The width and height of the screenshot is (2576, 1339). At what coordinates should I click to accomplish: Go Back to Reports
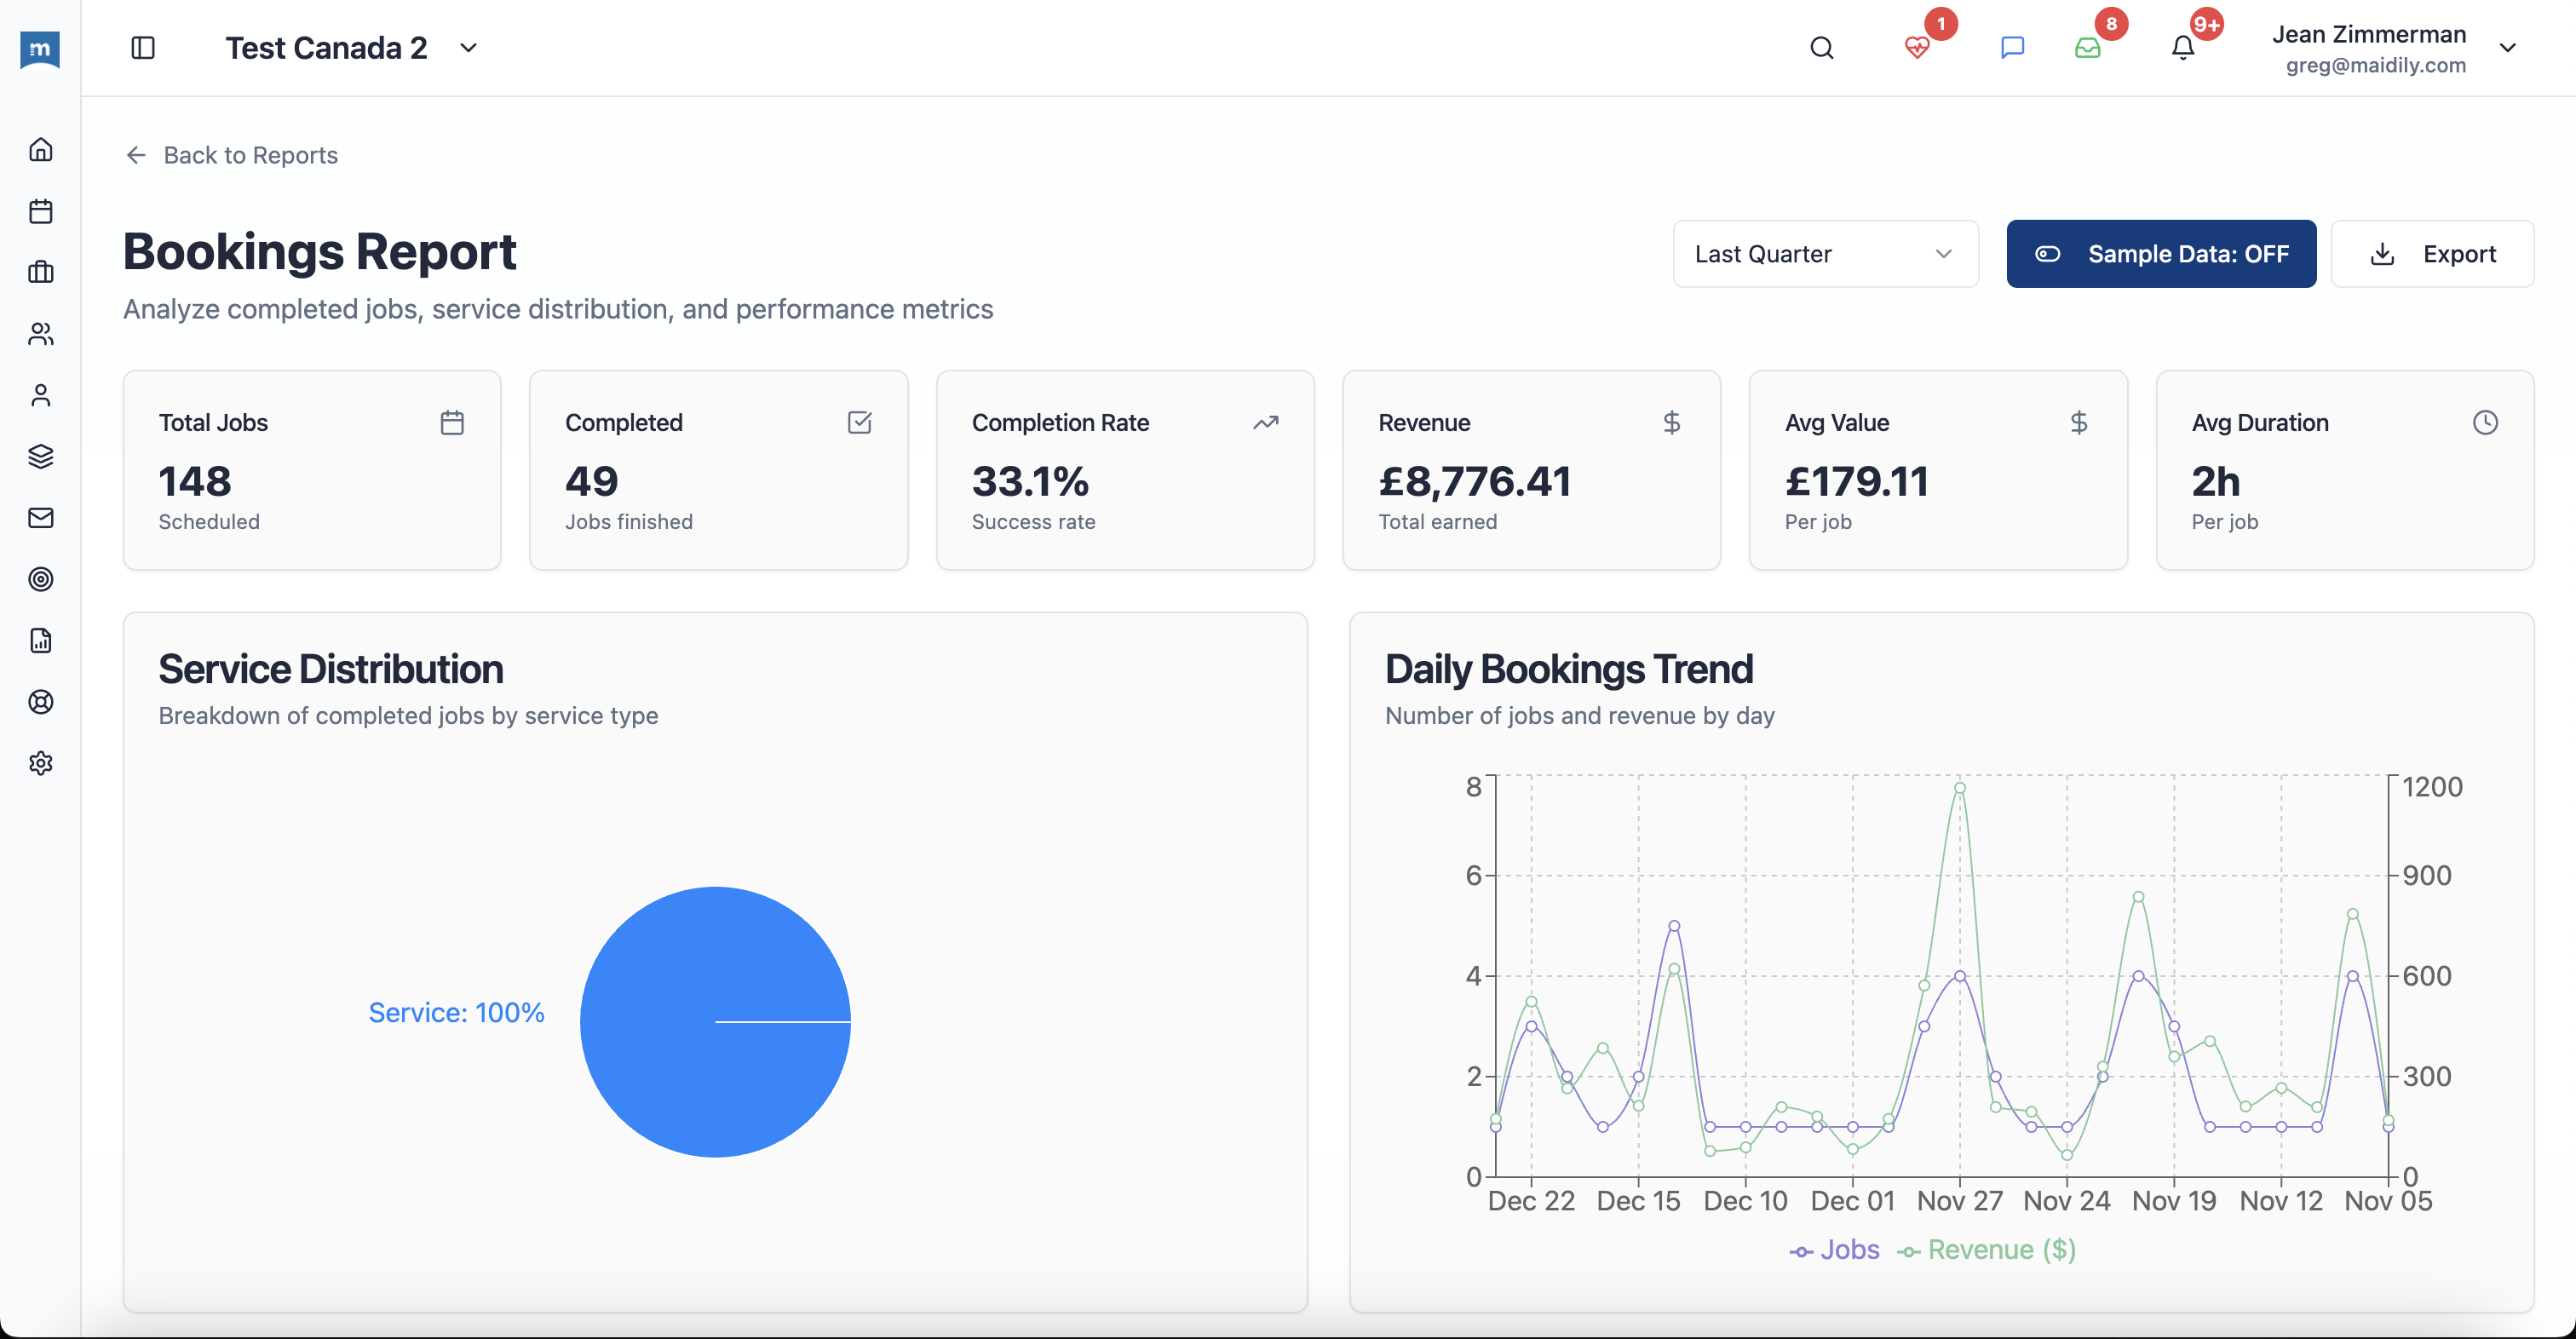pos(230,155)
